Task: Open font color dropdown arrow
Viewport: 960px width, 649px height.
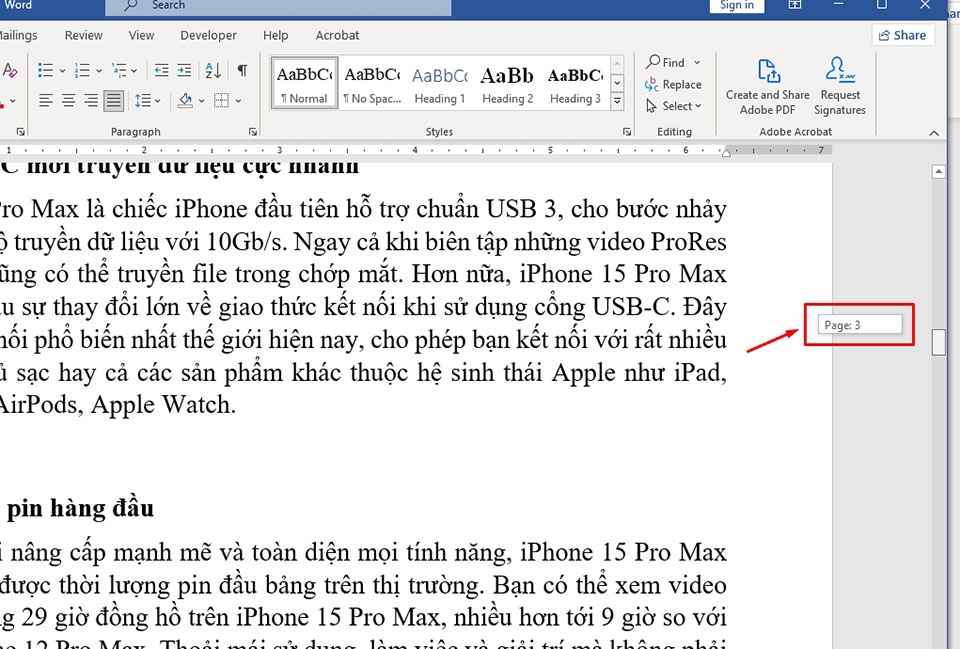Action: 13,101
